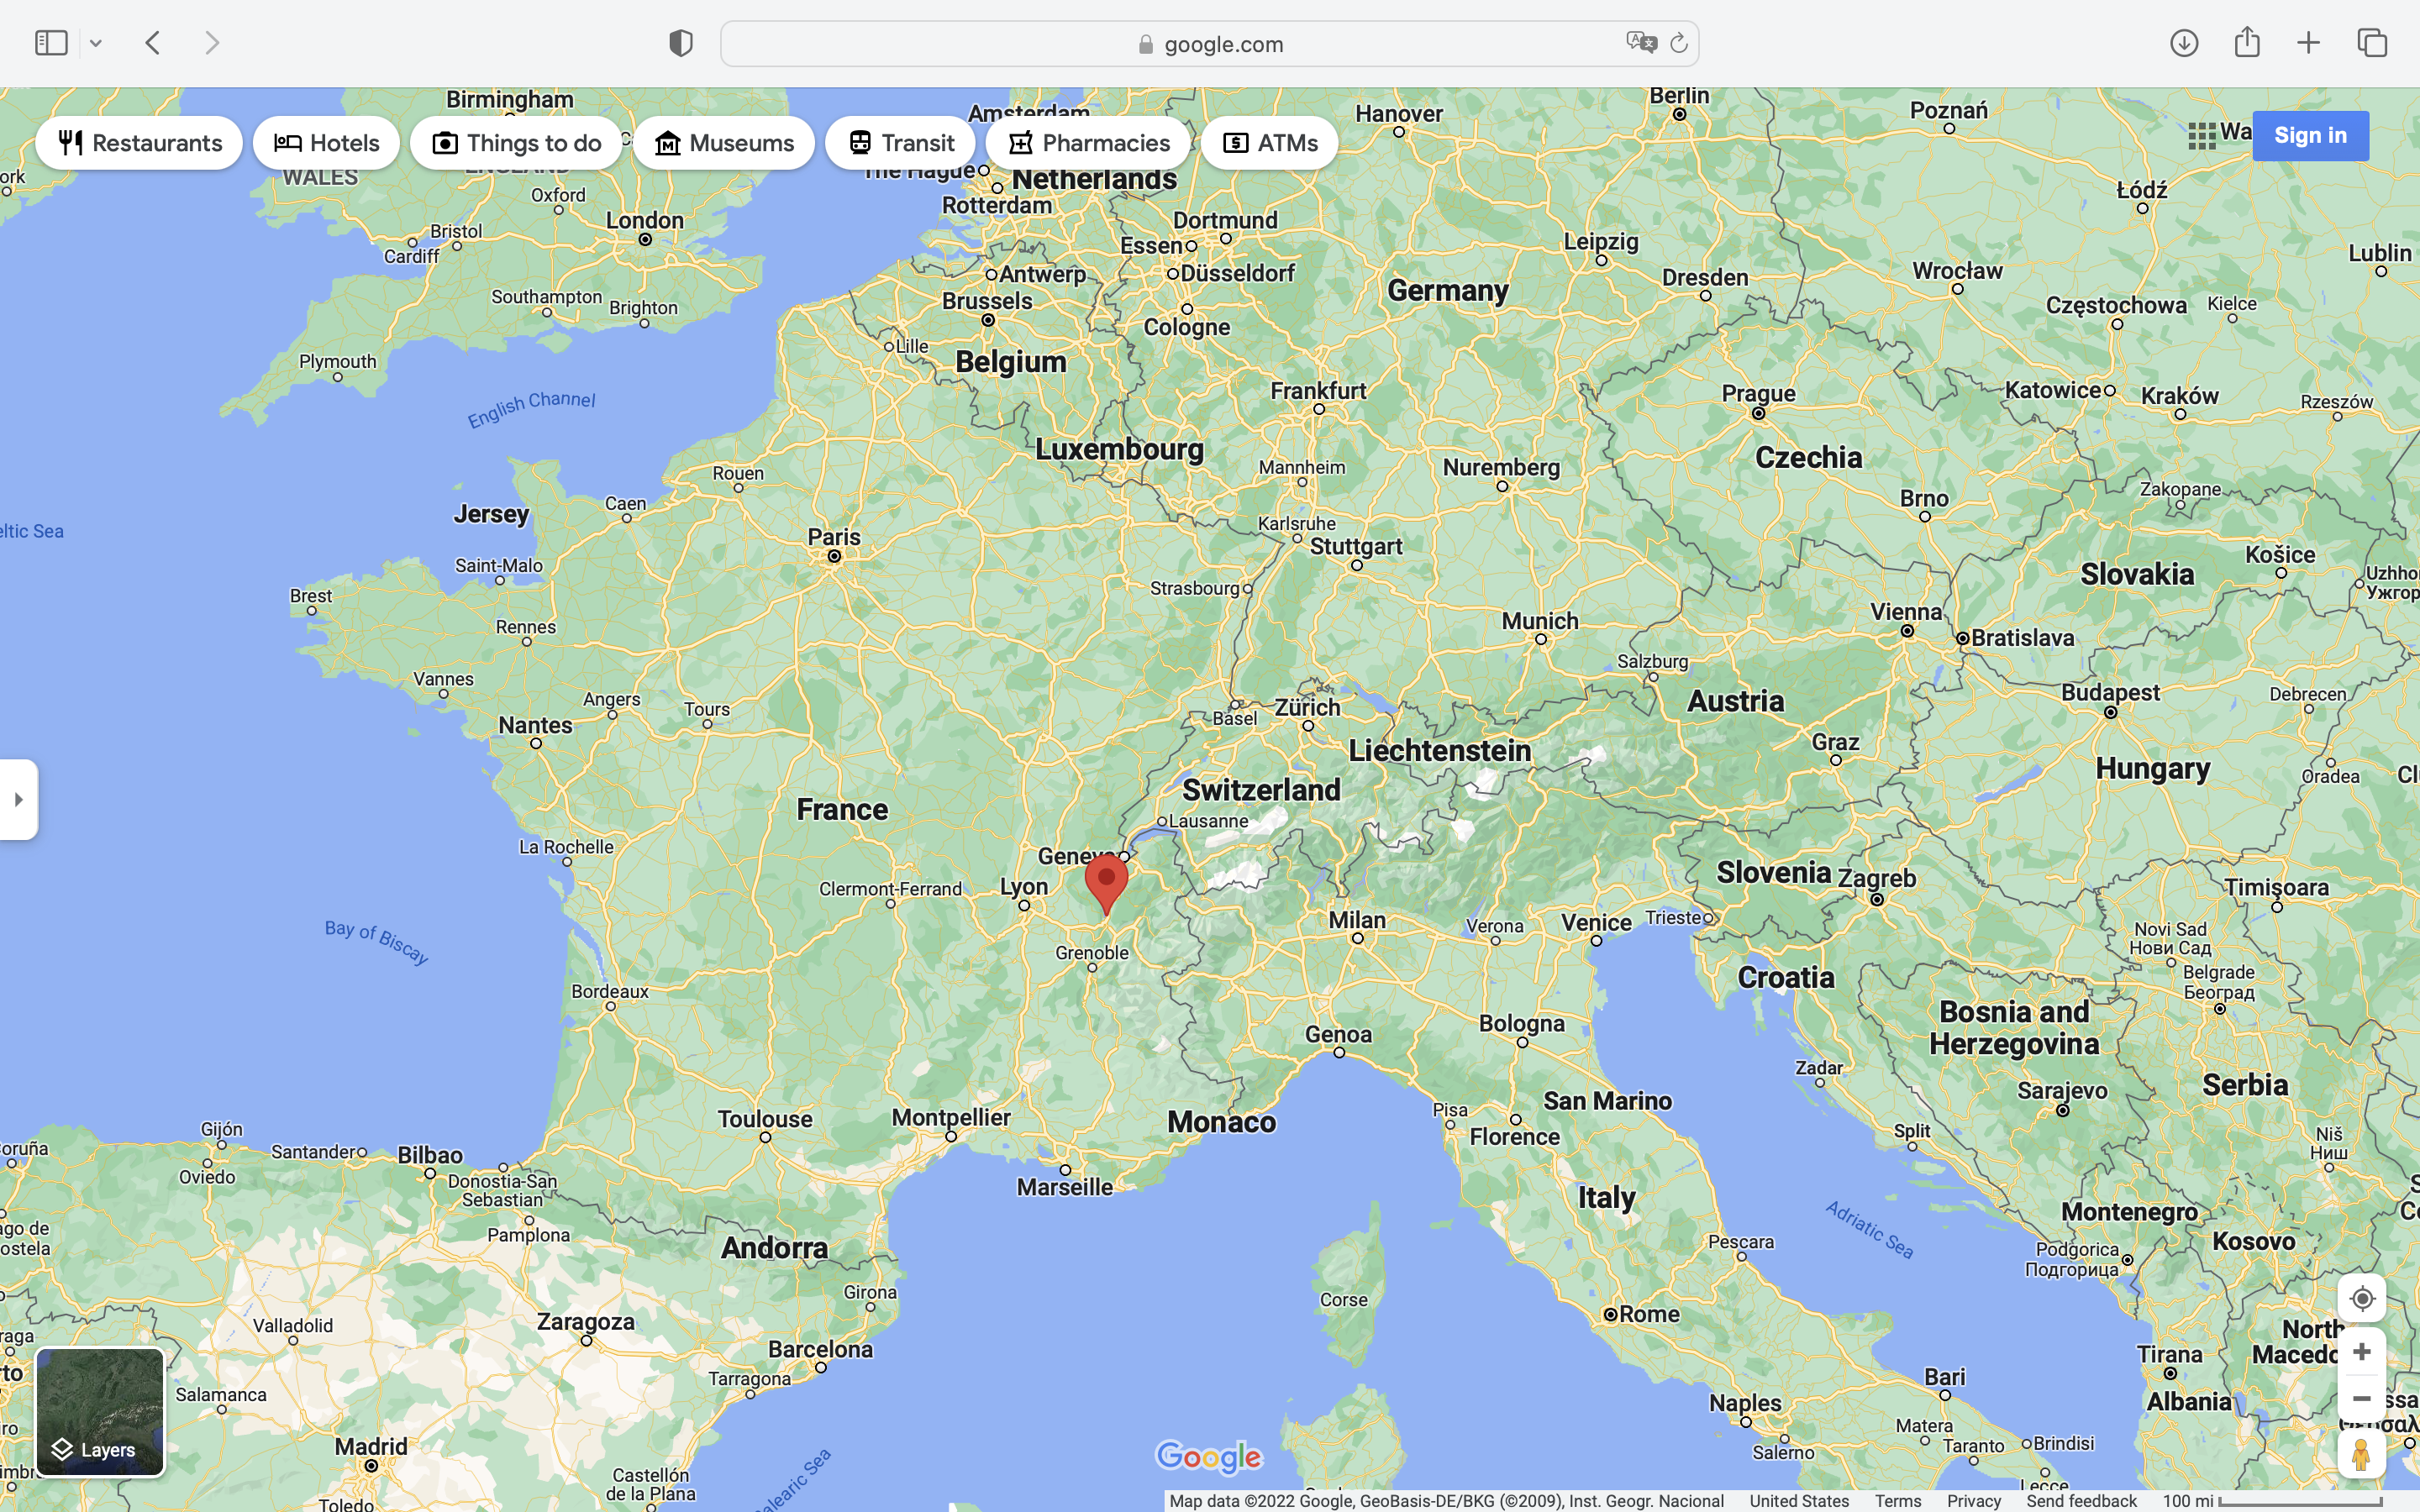Select the Museums category chip
Viewport: 2420px width, 1512px height.
click(x=724, y=143)
